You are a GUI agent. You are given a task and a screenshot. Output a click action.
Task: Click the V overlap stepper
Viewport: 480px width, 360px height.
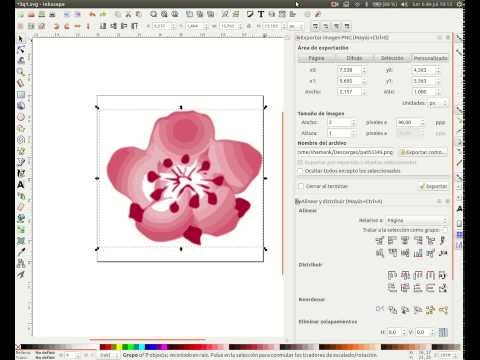click(x=433, y=332)
